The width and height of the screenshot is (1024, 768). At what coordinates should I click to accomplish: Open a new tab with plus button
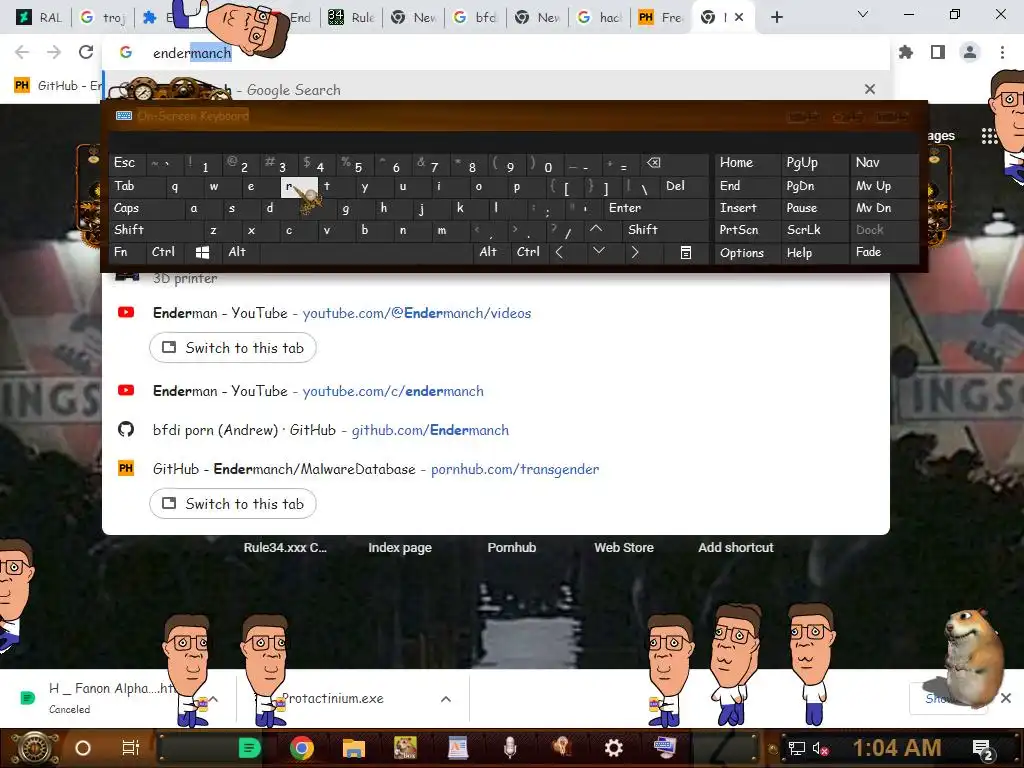[776, 17]
